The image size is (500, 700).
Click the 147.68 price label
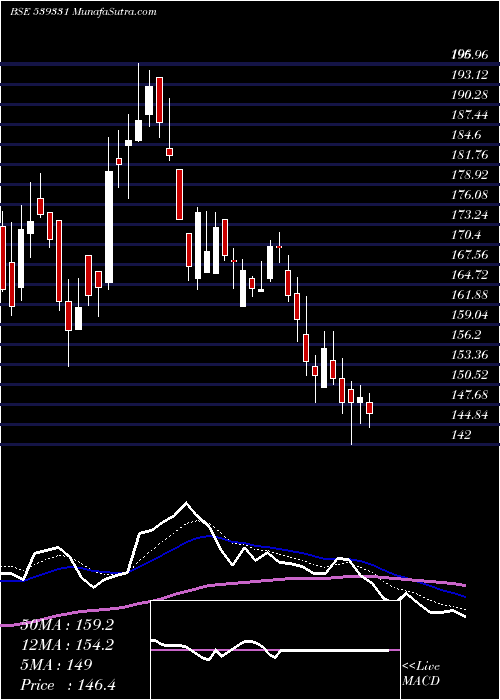click(469, 395)
